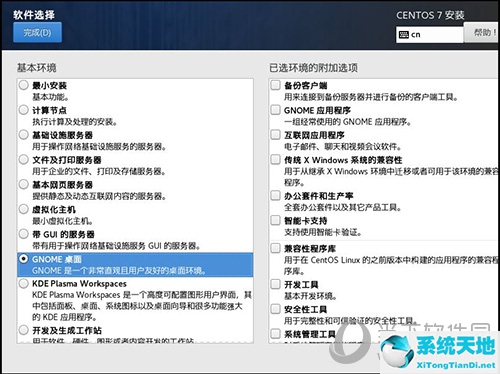This screenshot has height=374, width=500.
Task: Enable 传统 X Windows 系统的兼容性 checkbox
Action: click(275, 159)
